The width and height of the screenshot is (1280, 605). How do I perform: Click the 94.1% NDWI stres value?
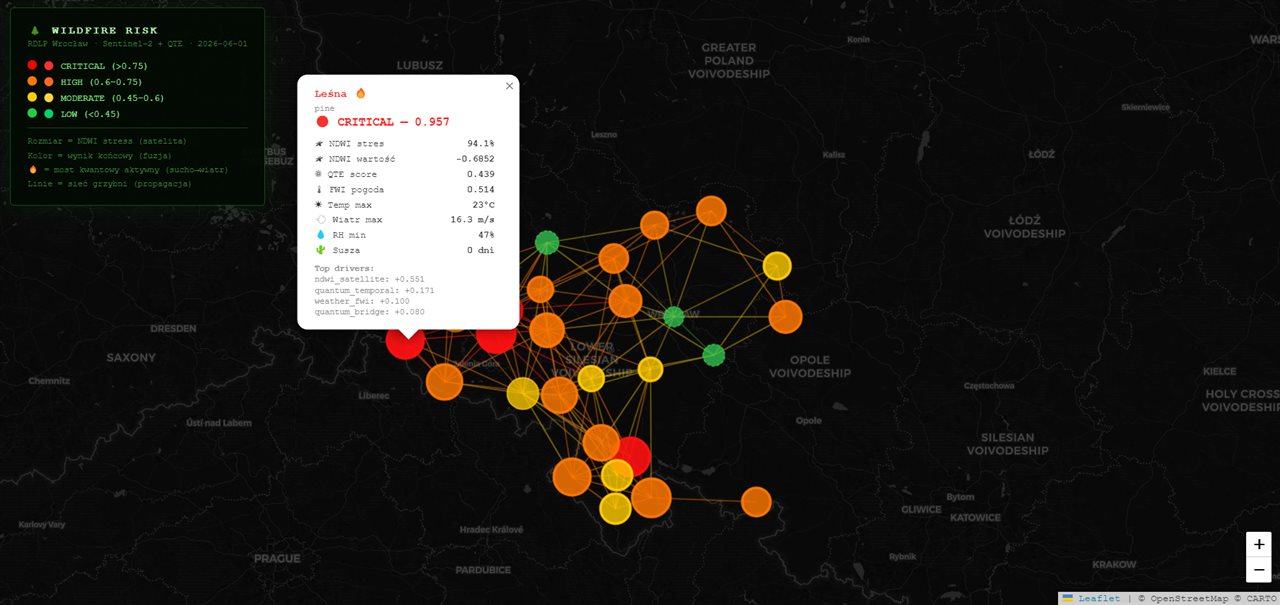click(481, 144)
